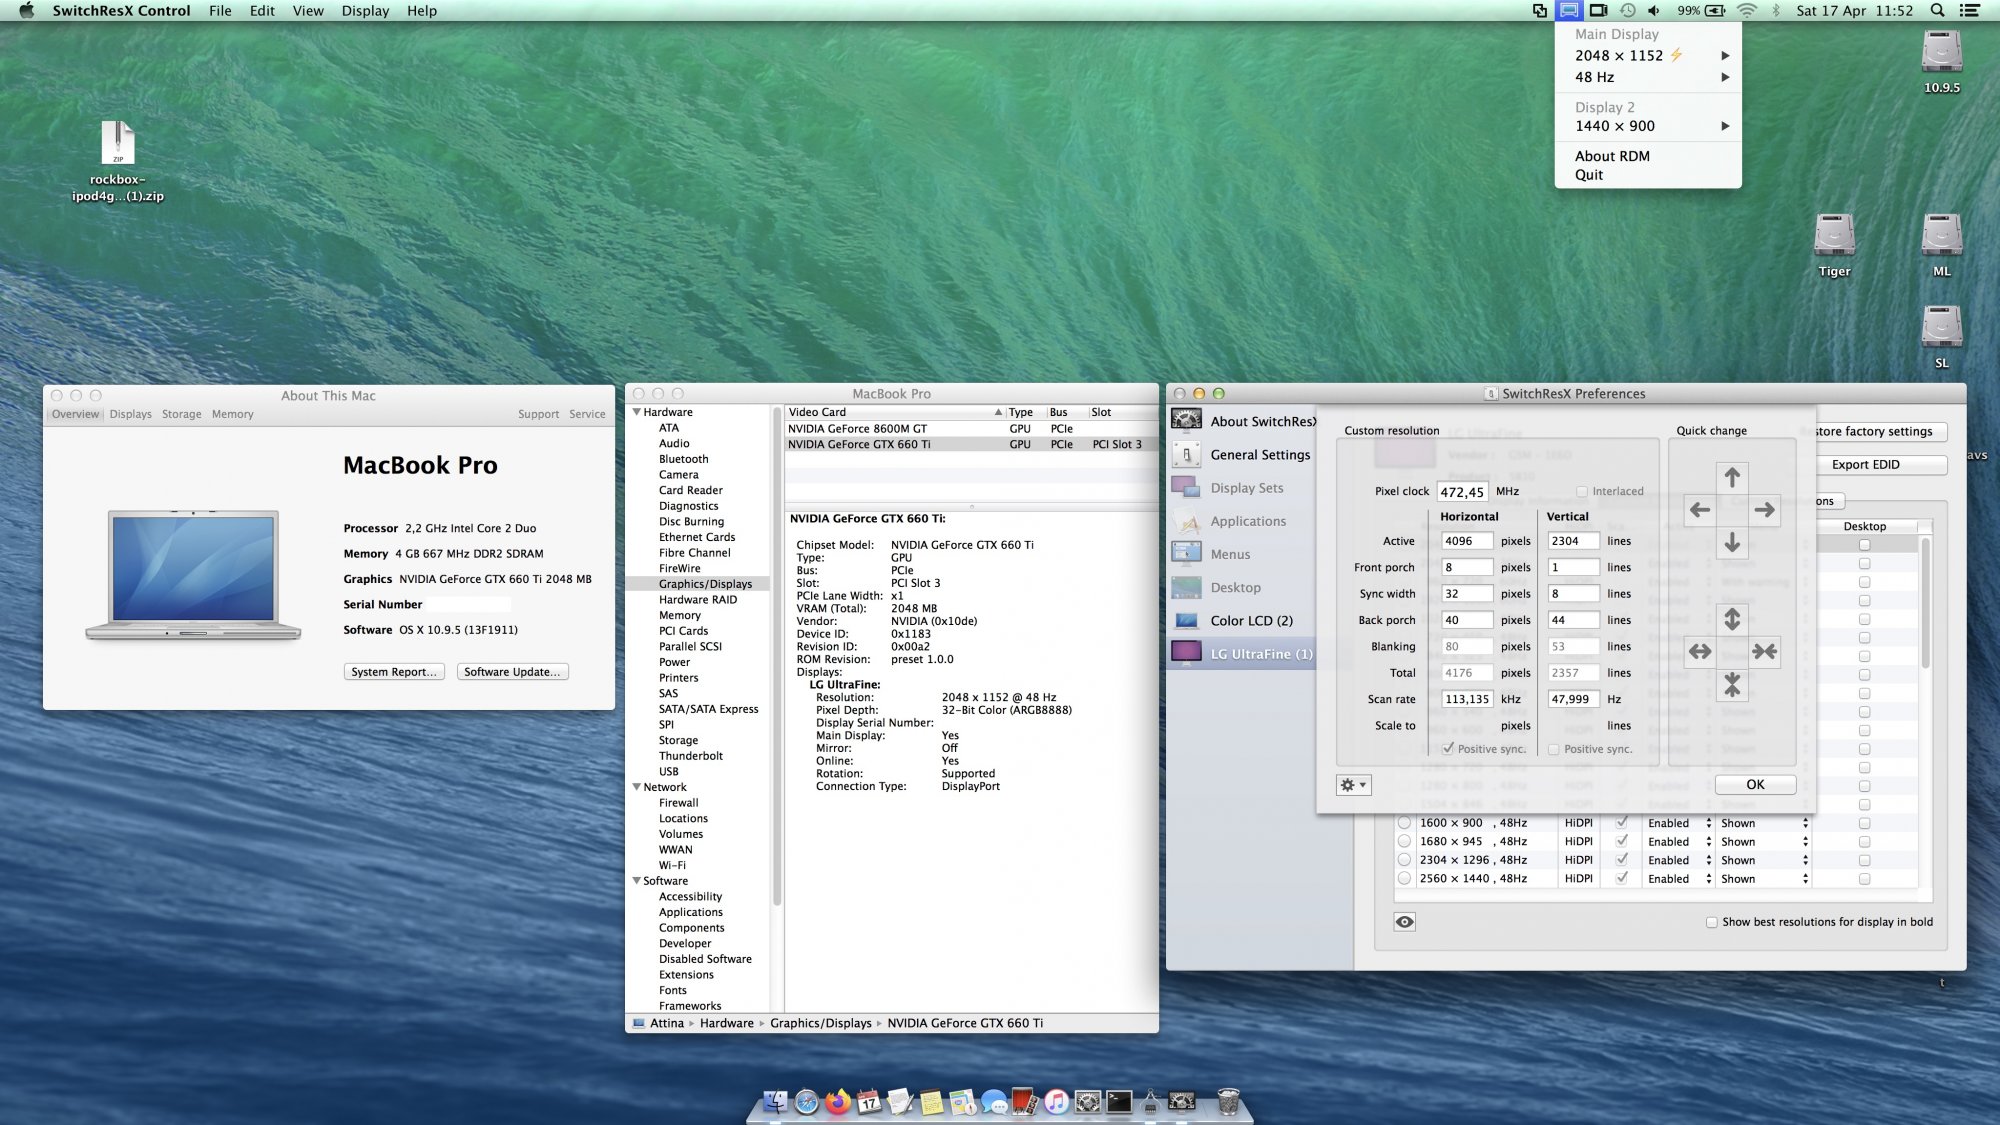This screenshot has width=2000, height=1125.
Task: Open Color LCD (2) display settings
Action: point(1251,621)
